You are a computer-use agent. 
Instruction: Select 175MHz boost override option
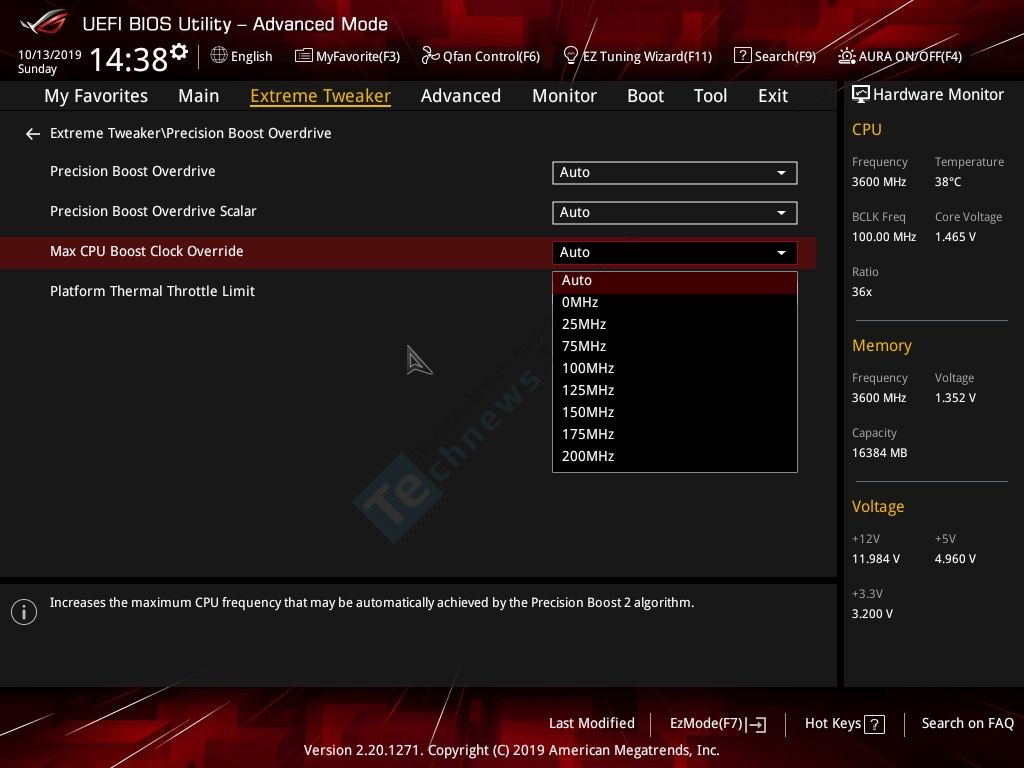(675, 434)
